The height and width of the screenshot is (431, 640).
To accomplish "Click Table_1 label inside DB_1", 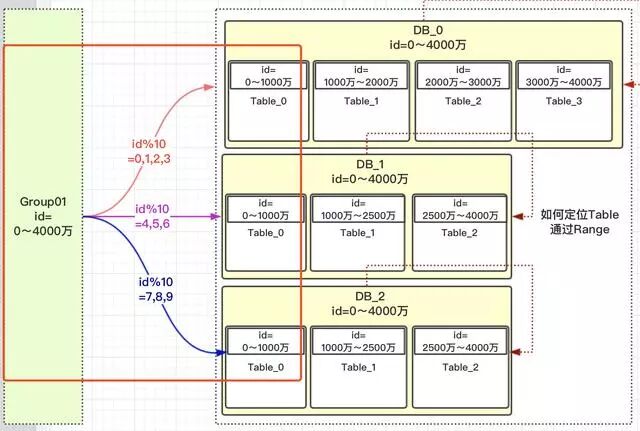I will pyautogui.click(x=358, y=233).
